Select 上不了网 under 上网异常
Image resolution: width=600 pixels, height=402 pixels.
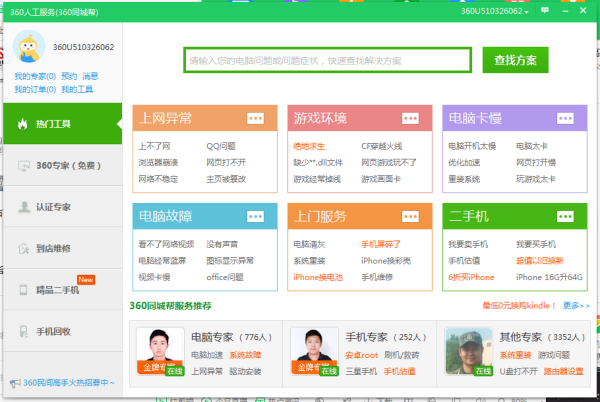click(x=154, y=146)
